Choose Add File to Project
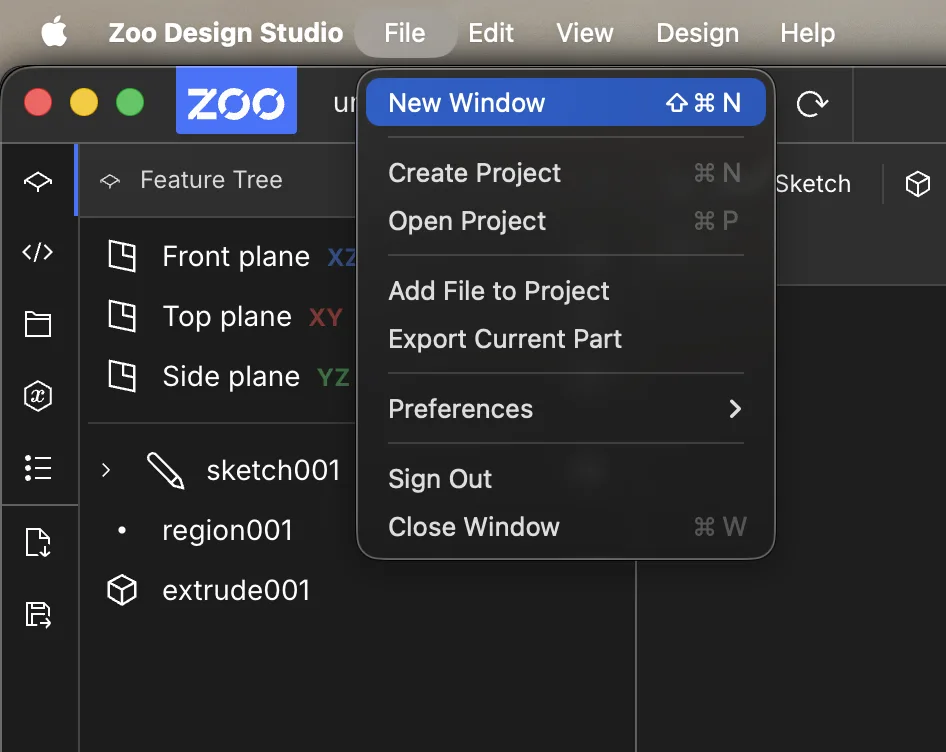 click(x=565, y=291)
